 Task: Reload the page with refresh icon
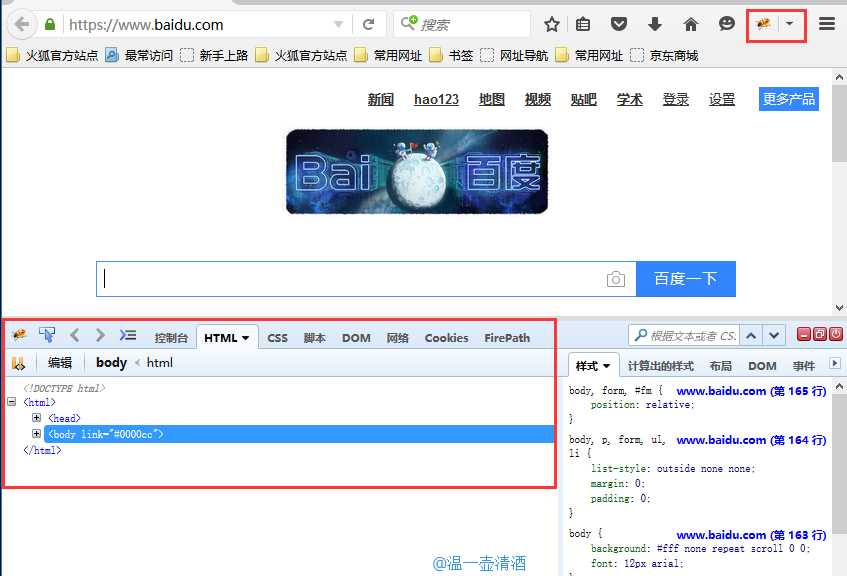368,24
